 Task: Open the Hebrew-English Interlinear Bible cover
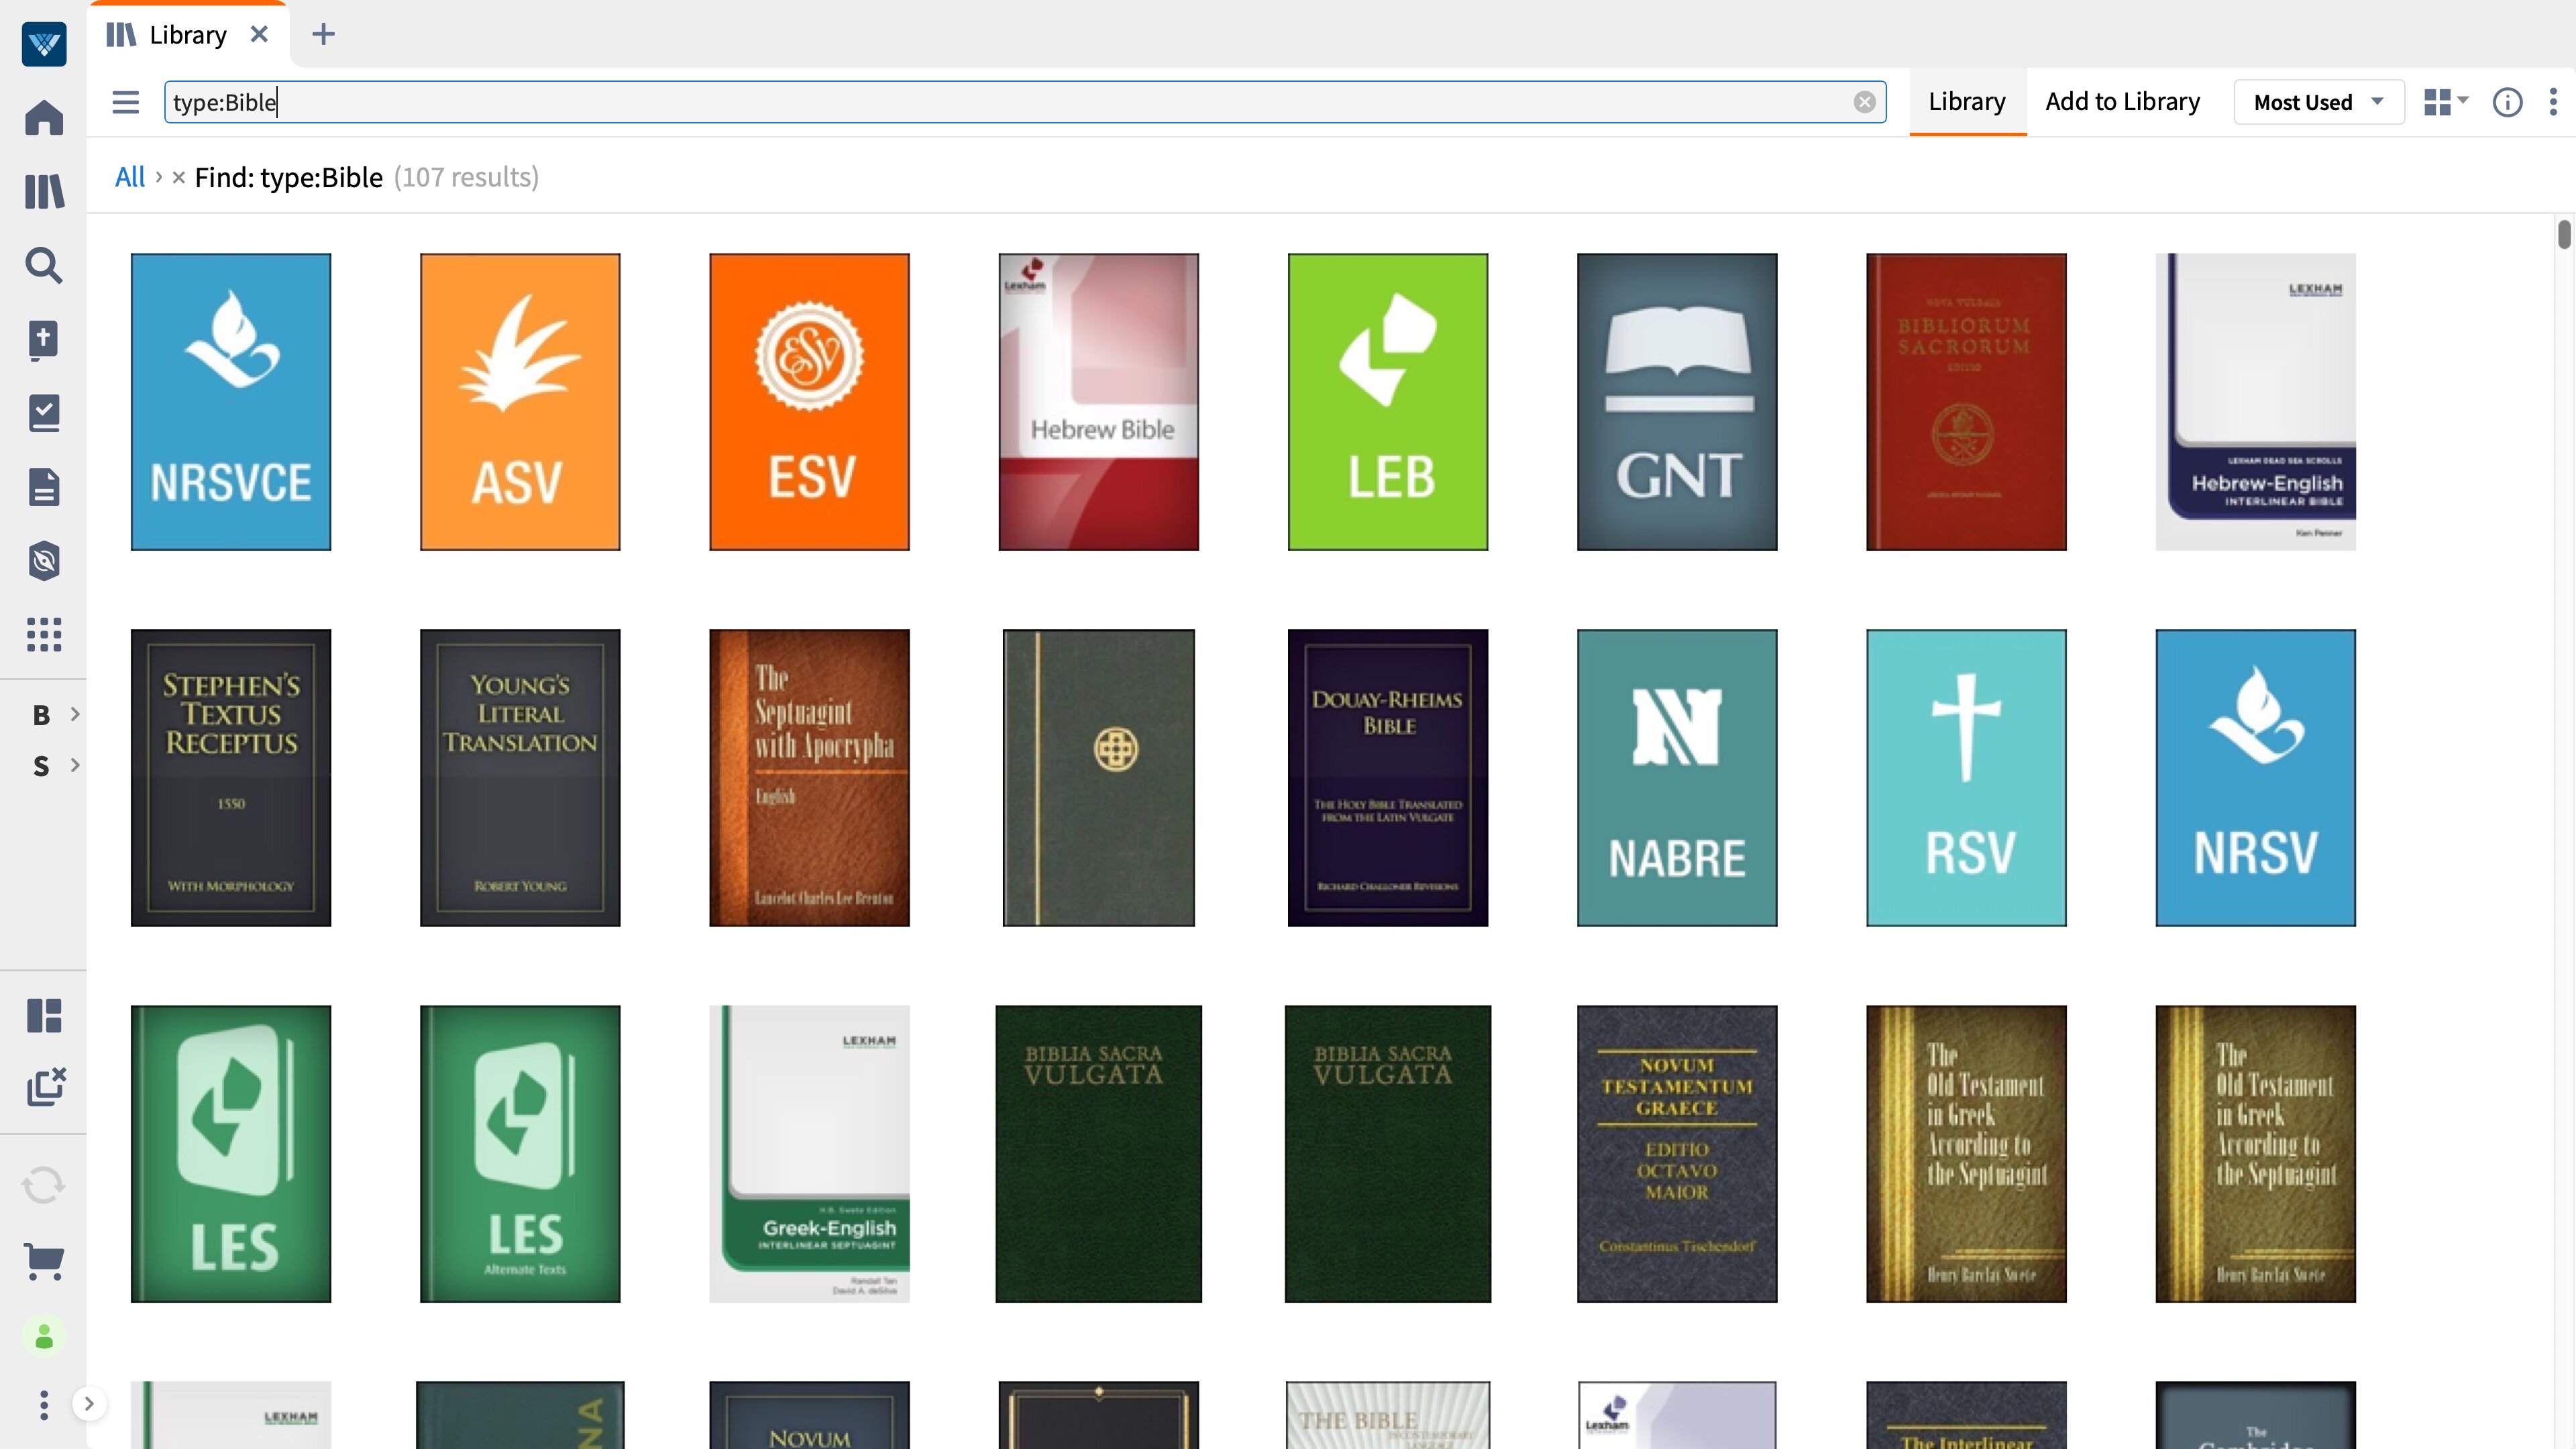tap(2255, 401)
